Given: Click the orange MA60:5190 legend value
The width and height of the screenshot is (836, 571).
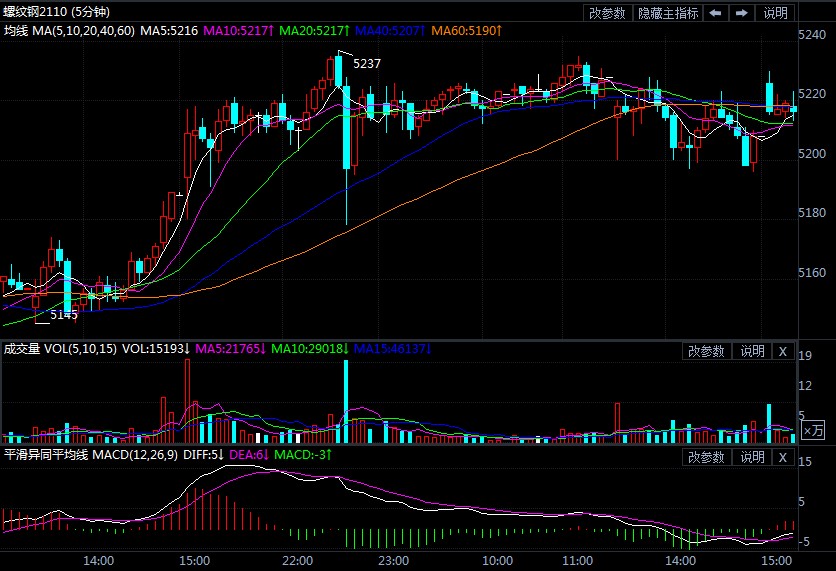Looking at the screenshot, I should click(x=472, y=32).
